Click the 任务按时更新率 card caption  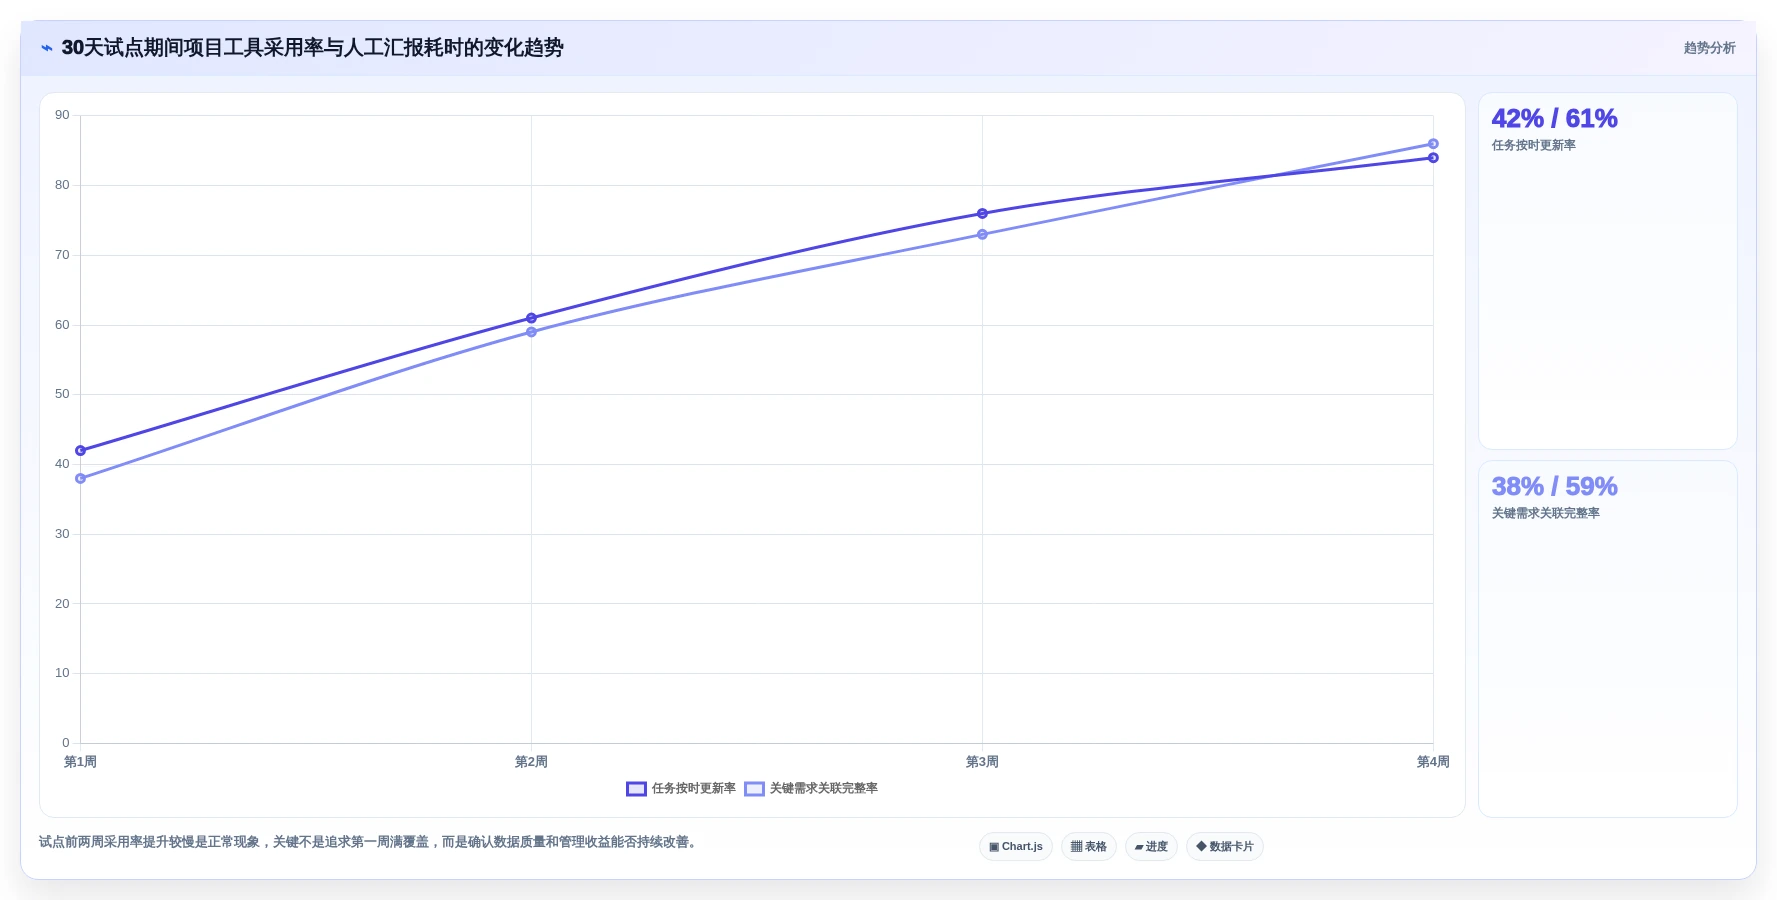[1533, 146]
